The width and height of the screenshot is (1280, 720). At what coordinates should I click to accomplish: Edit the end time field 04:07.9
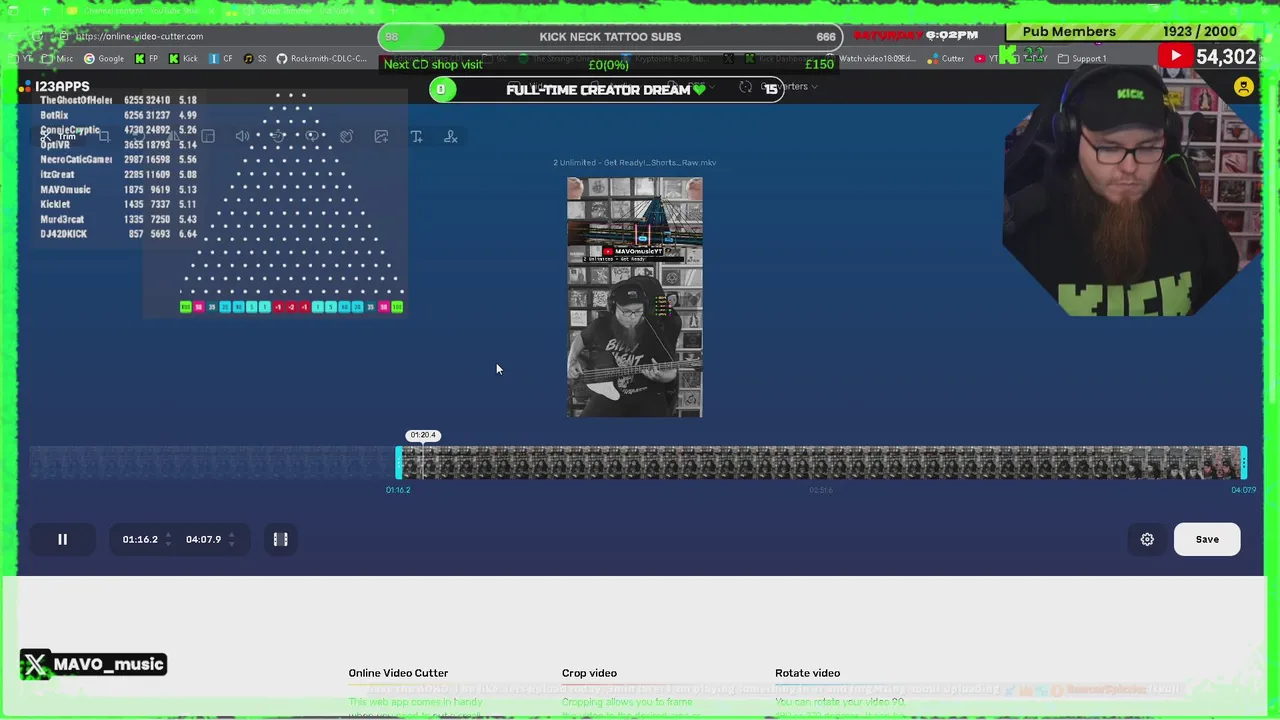pos(203,539)
